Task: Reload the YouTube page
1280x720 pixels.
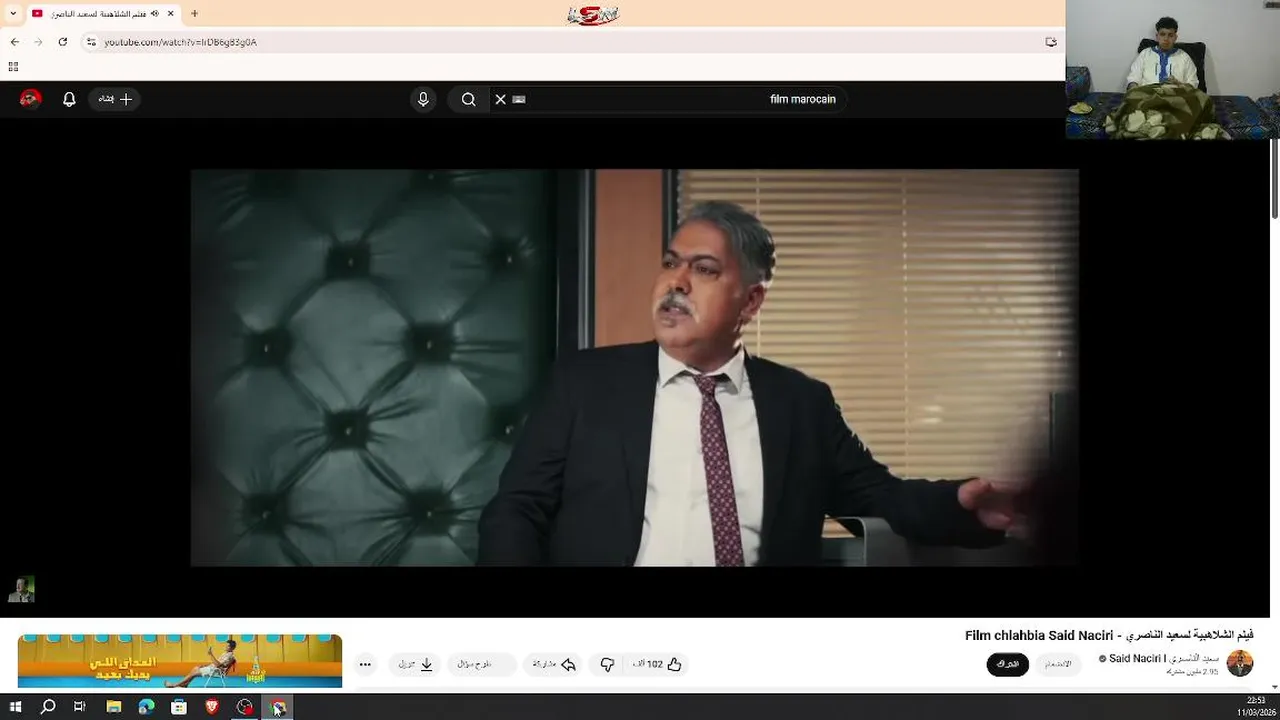Action: (x=62, y=42)
